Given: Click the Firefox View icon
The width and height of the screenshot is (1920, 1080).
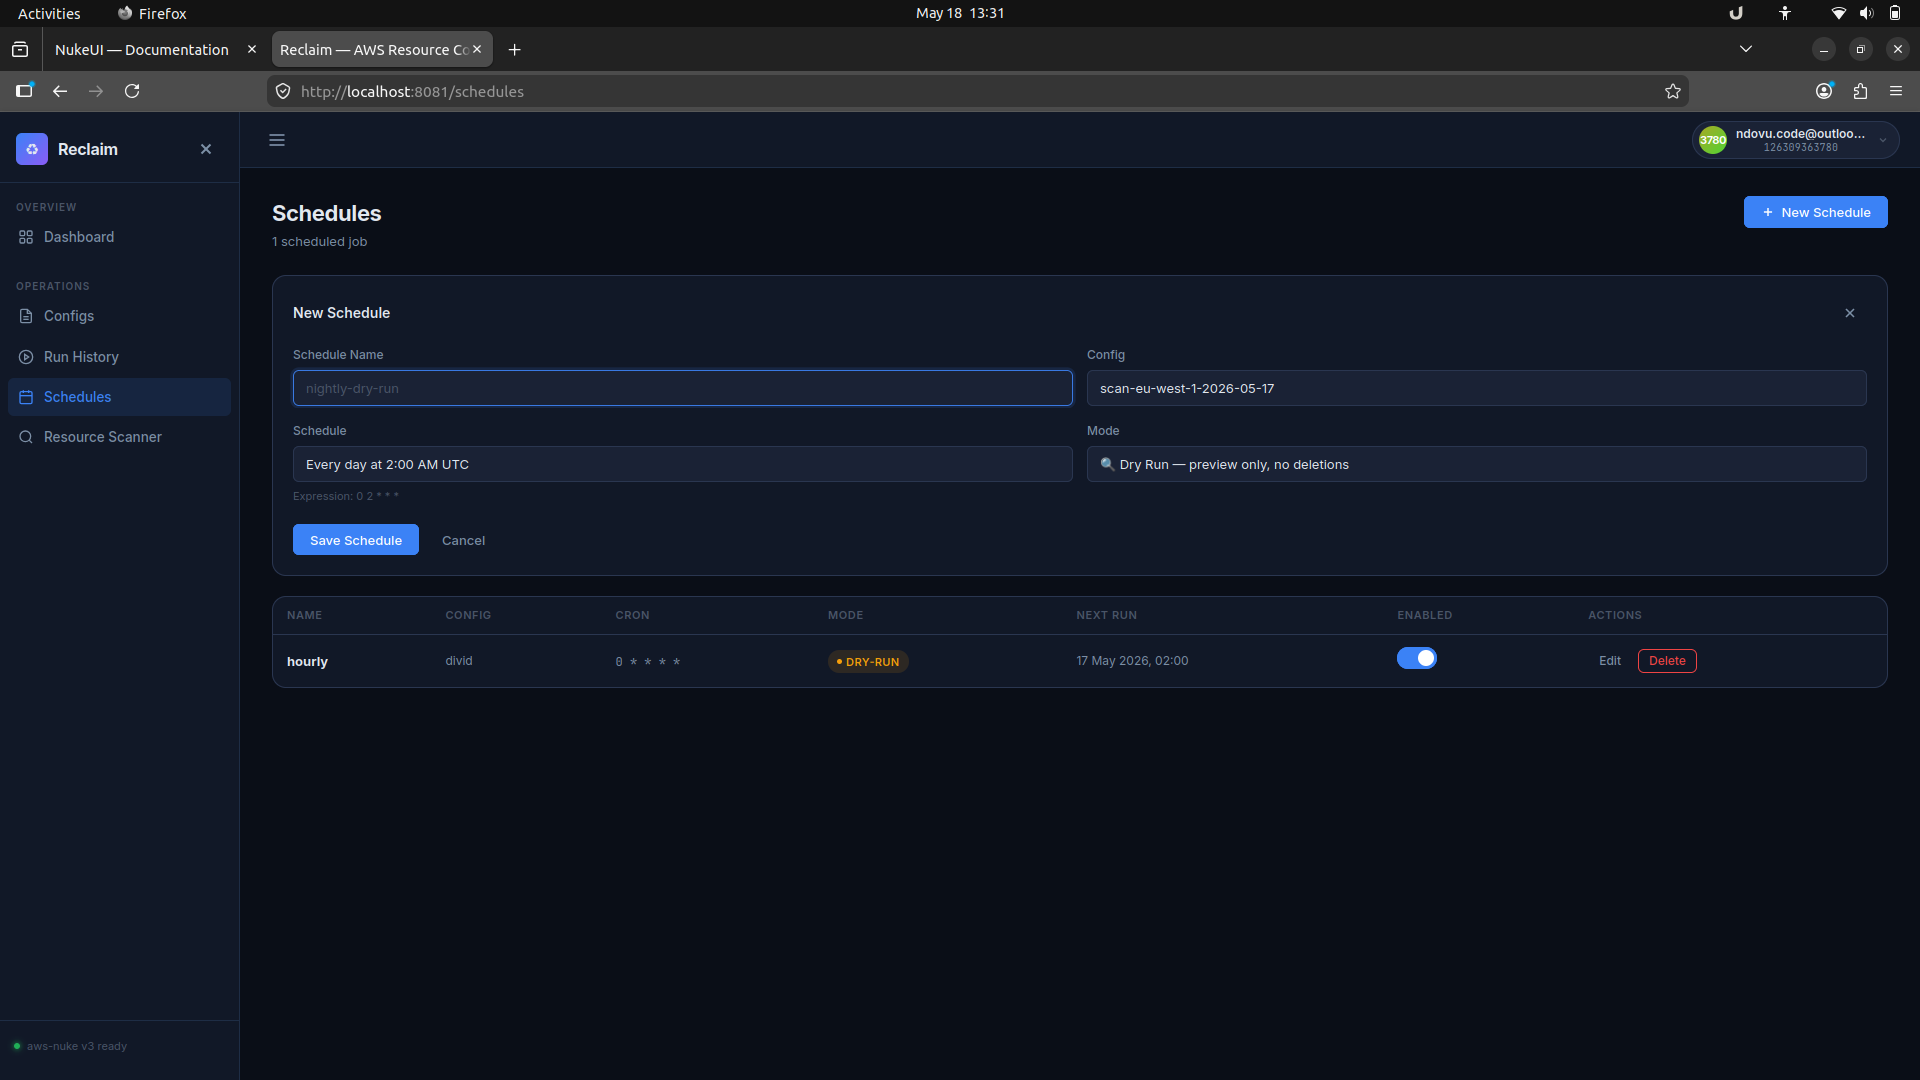Looking at the screenshot, I should (20, 49).
